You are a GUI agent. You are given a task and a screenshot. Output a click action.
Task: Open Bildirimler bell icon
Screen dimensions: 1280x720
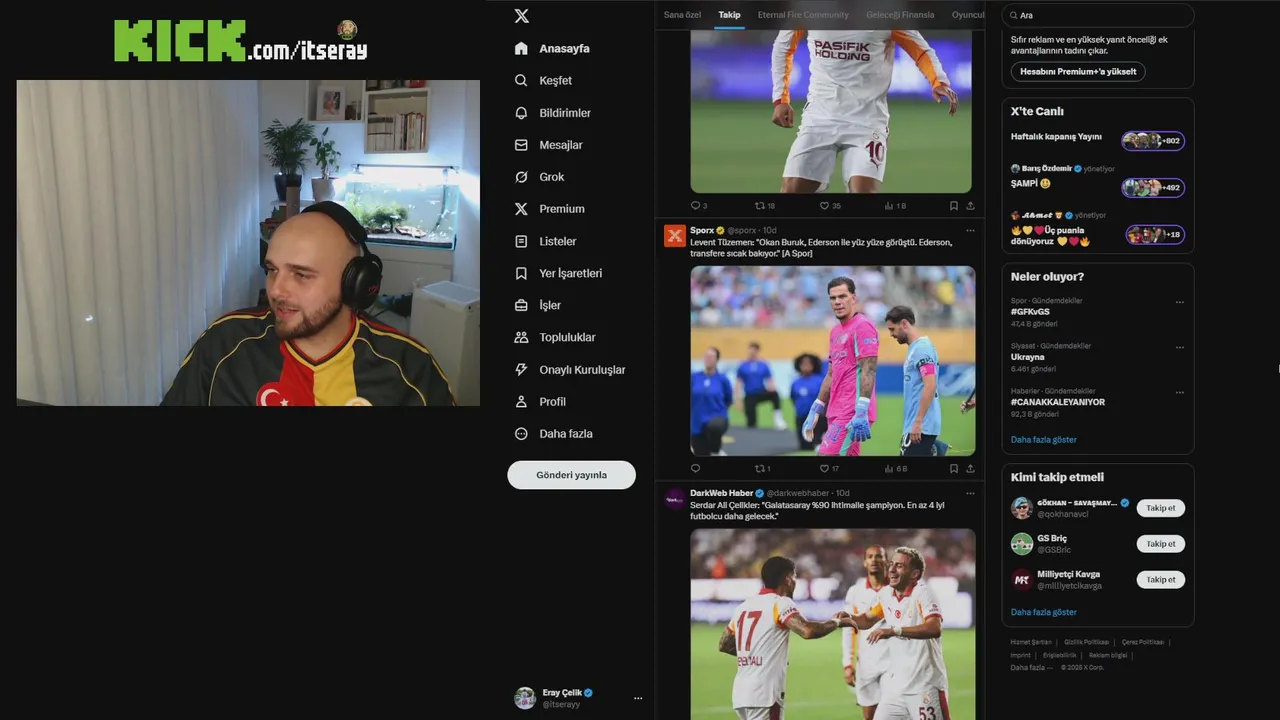tap(521, 113)
